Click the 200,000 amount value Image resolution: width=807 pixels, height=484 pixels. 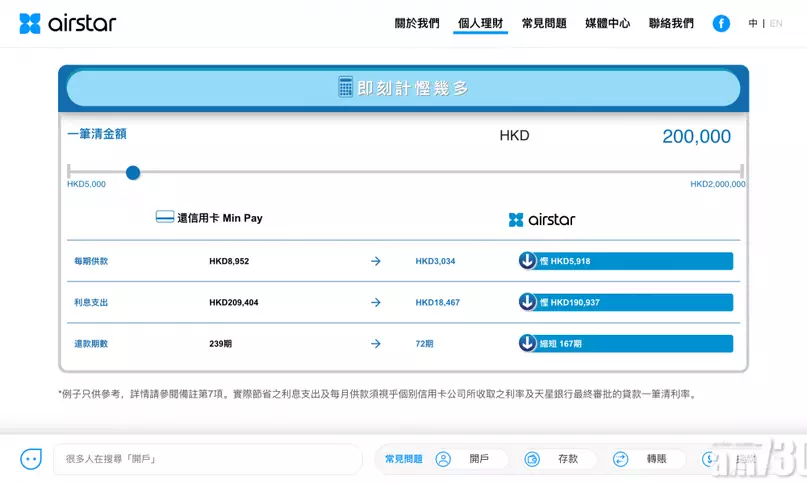point(696,136)
